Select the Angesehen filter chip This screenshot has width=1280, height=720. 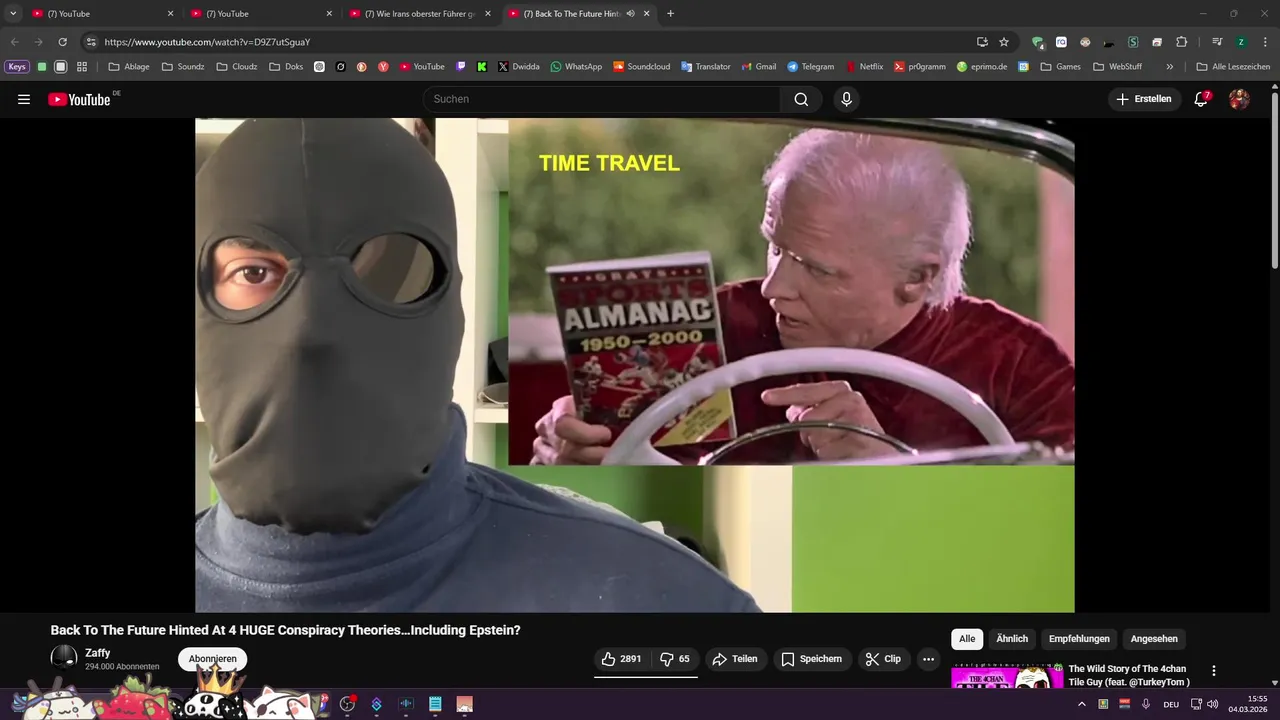[1154, 639]
